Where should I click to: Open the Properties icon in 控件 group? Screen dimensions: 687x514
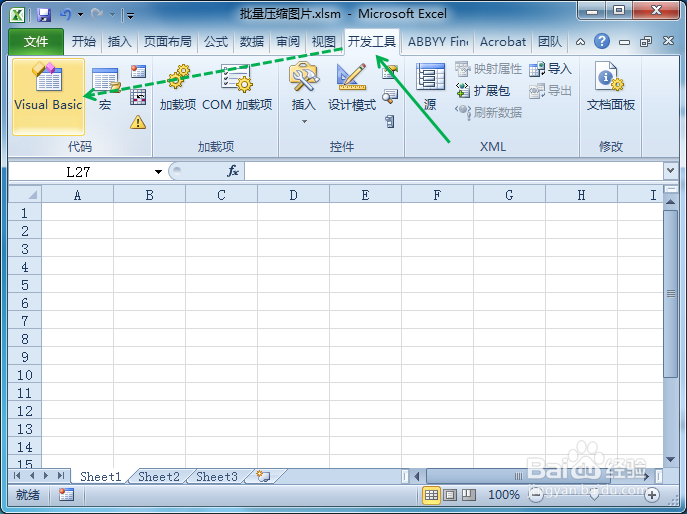click(x=390, y=71)
